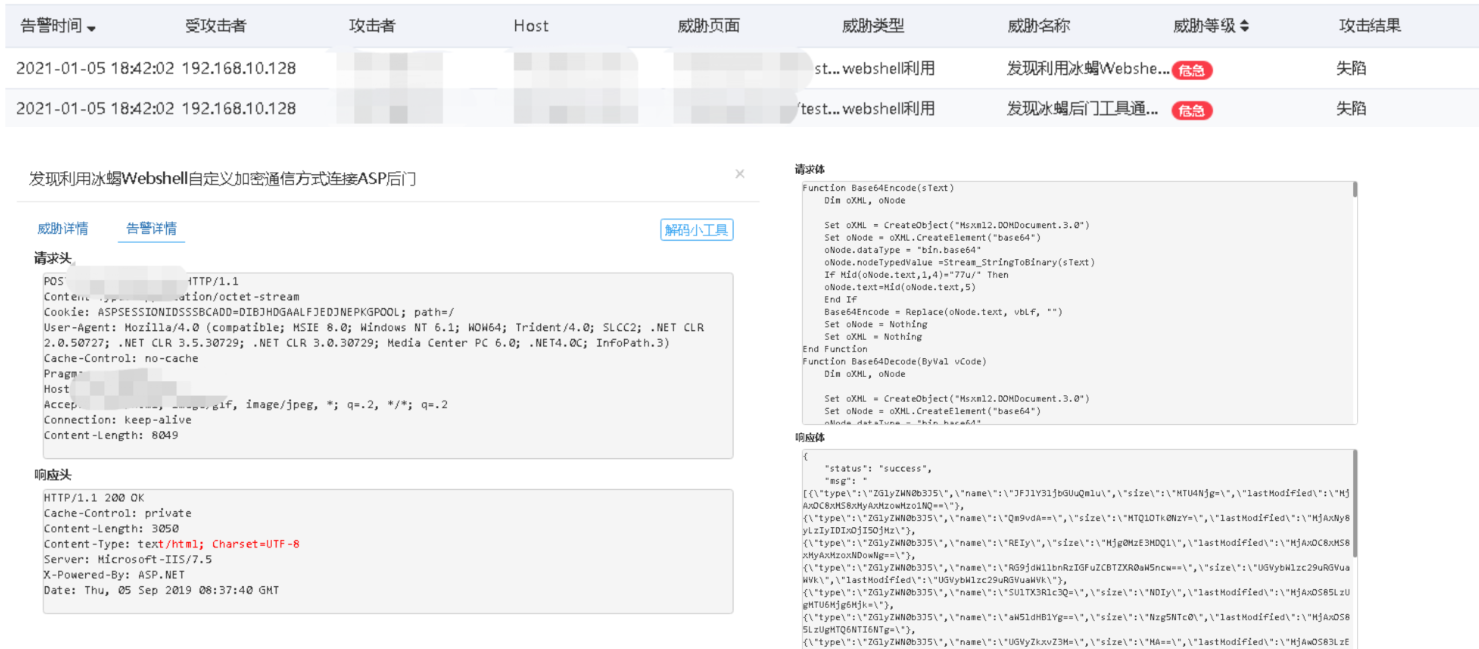1479x649 pixels.
Task: Select second alert row 发现冰蝎后门工具通... name
Action: point(1082,109)
